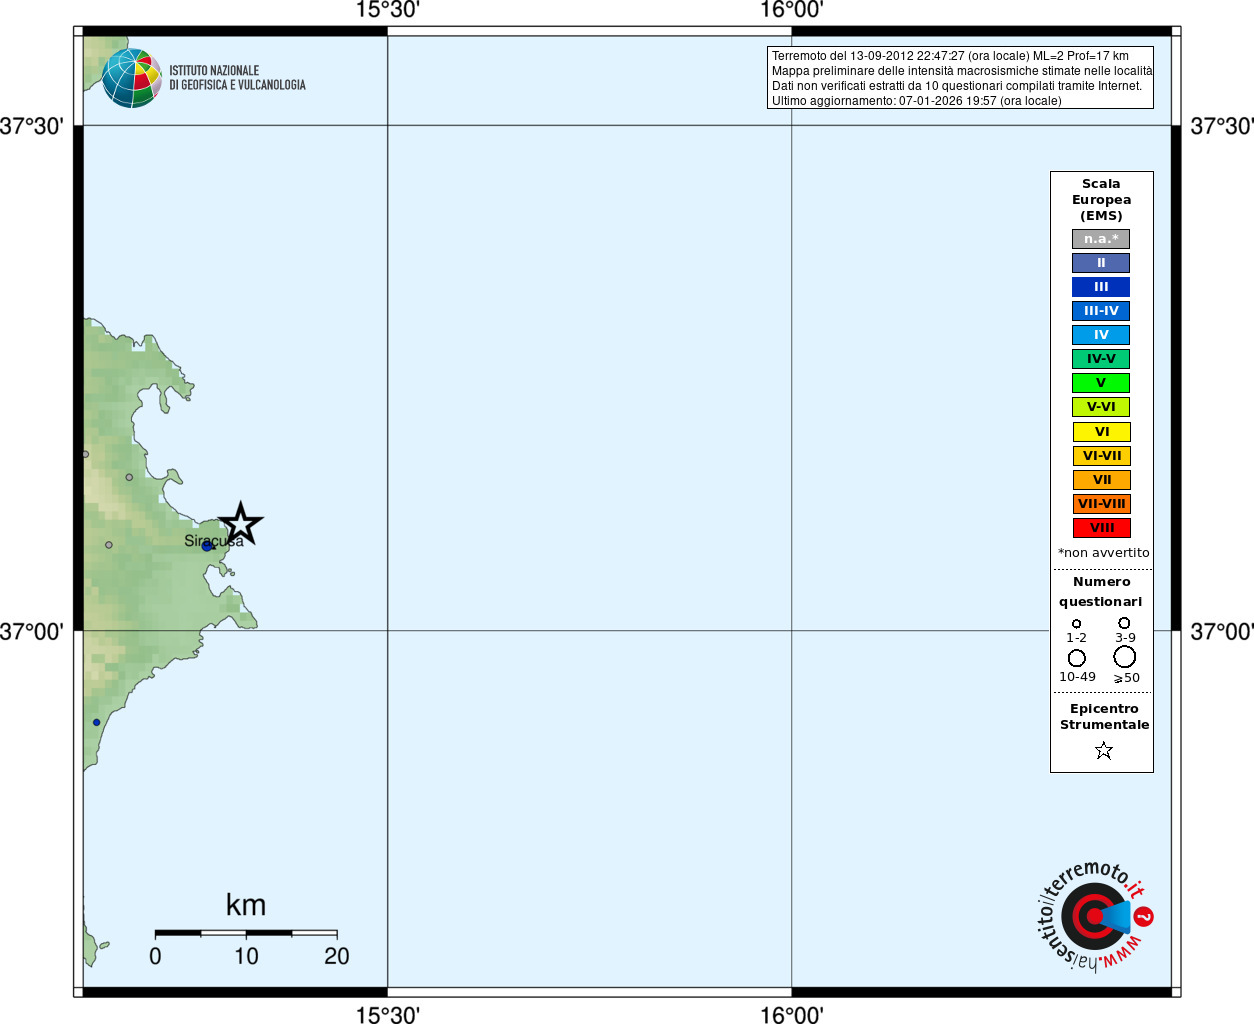Click the 'Scala Europea (EMS)' legend heading
Screen dimensions: 1254x1024
(1101, 200)
